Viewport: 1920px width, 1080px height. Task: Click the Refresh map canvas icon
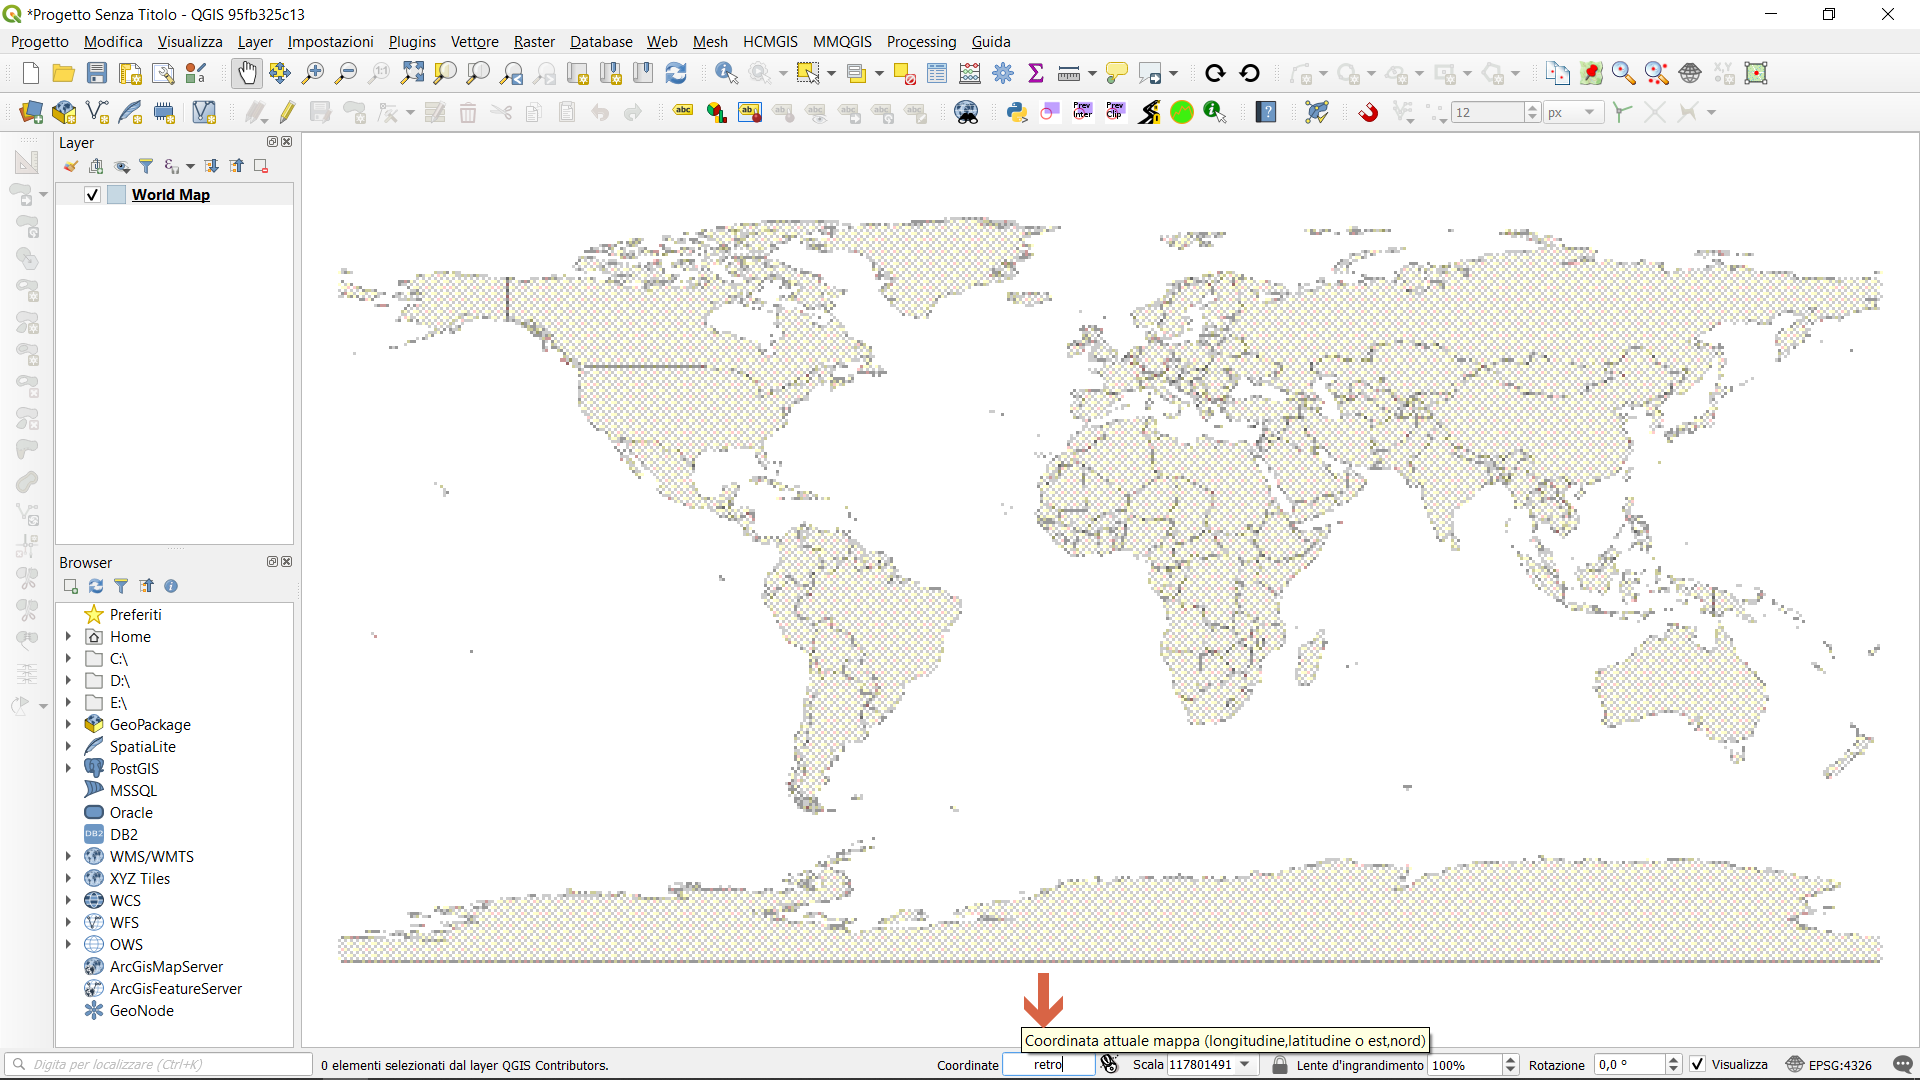676,73
